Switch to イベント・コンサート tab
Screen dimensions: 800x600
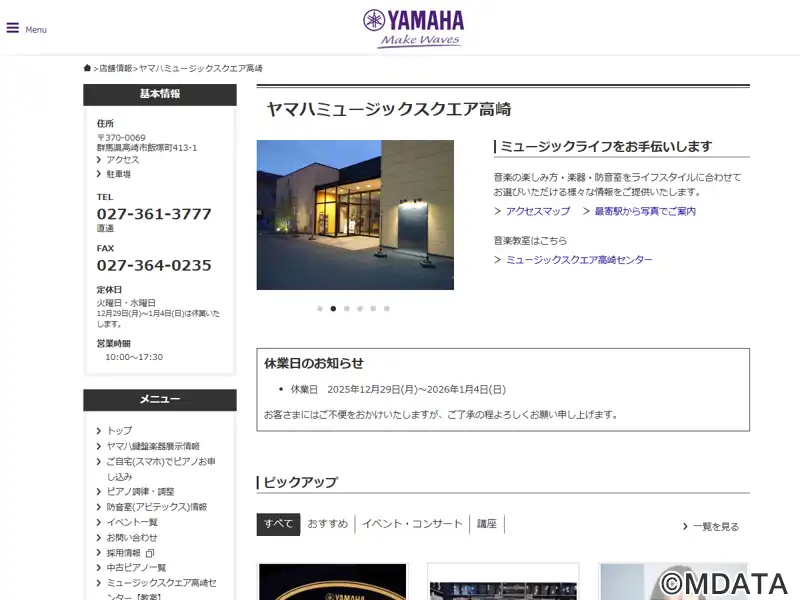tap(412, 524)
